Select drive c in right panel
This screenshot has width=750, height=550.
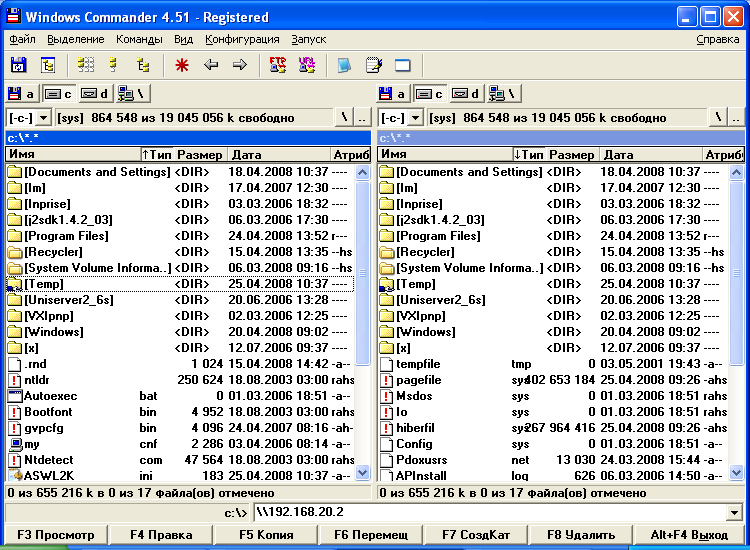coord(430,94)
